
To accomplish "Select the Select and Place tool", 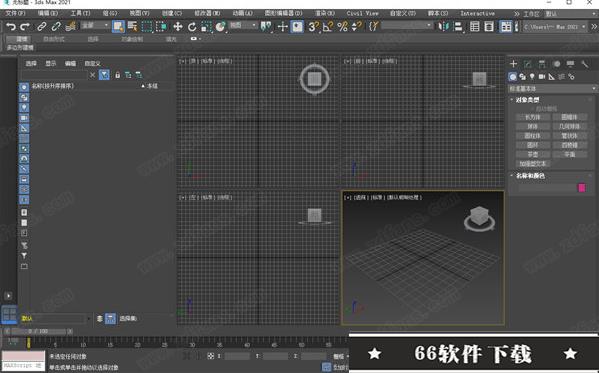I will [220, 26].
